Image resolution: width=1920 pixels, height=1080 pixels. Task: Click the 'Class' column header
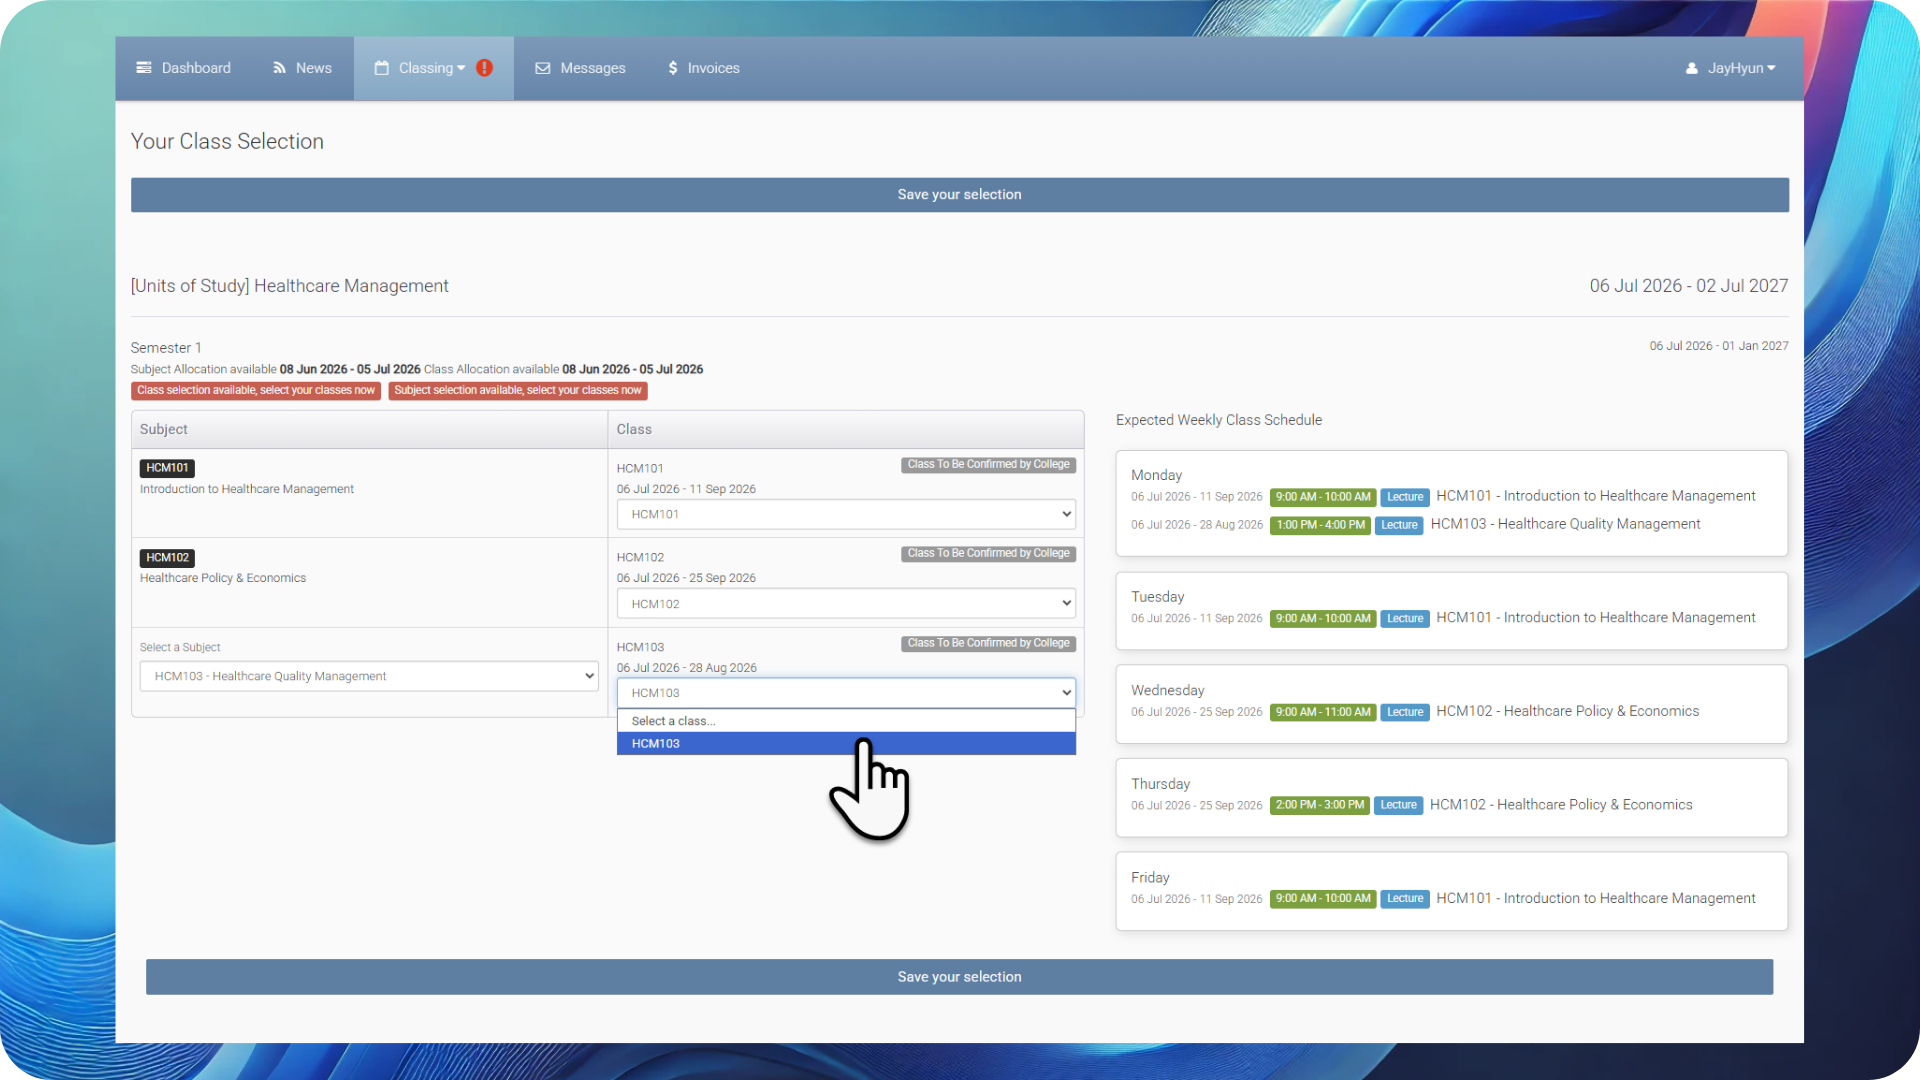click(634, 429)
